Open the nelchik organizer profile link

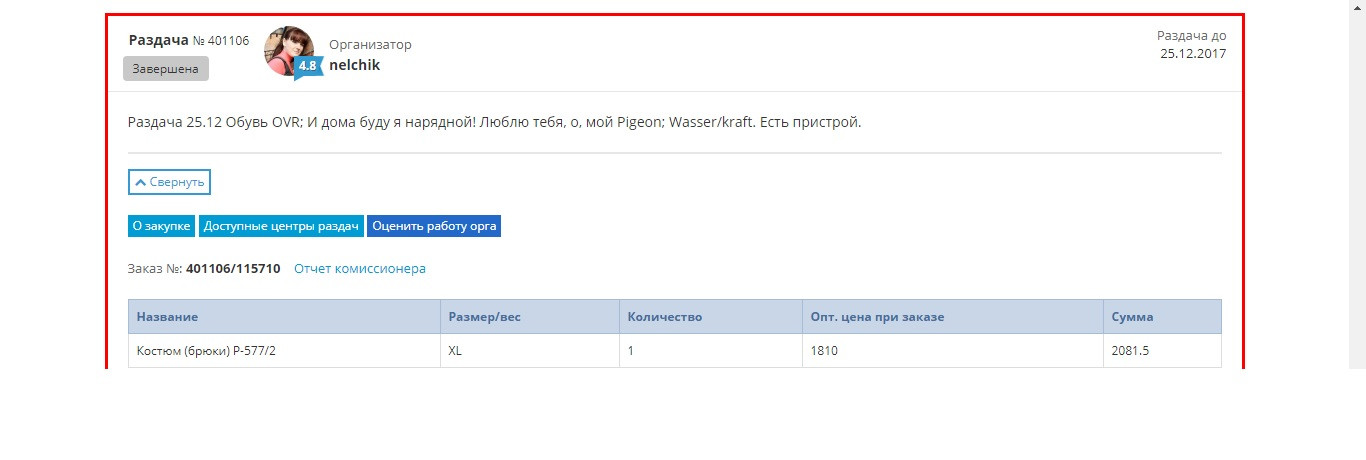354,65
